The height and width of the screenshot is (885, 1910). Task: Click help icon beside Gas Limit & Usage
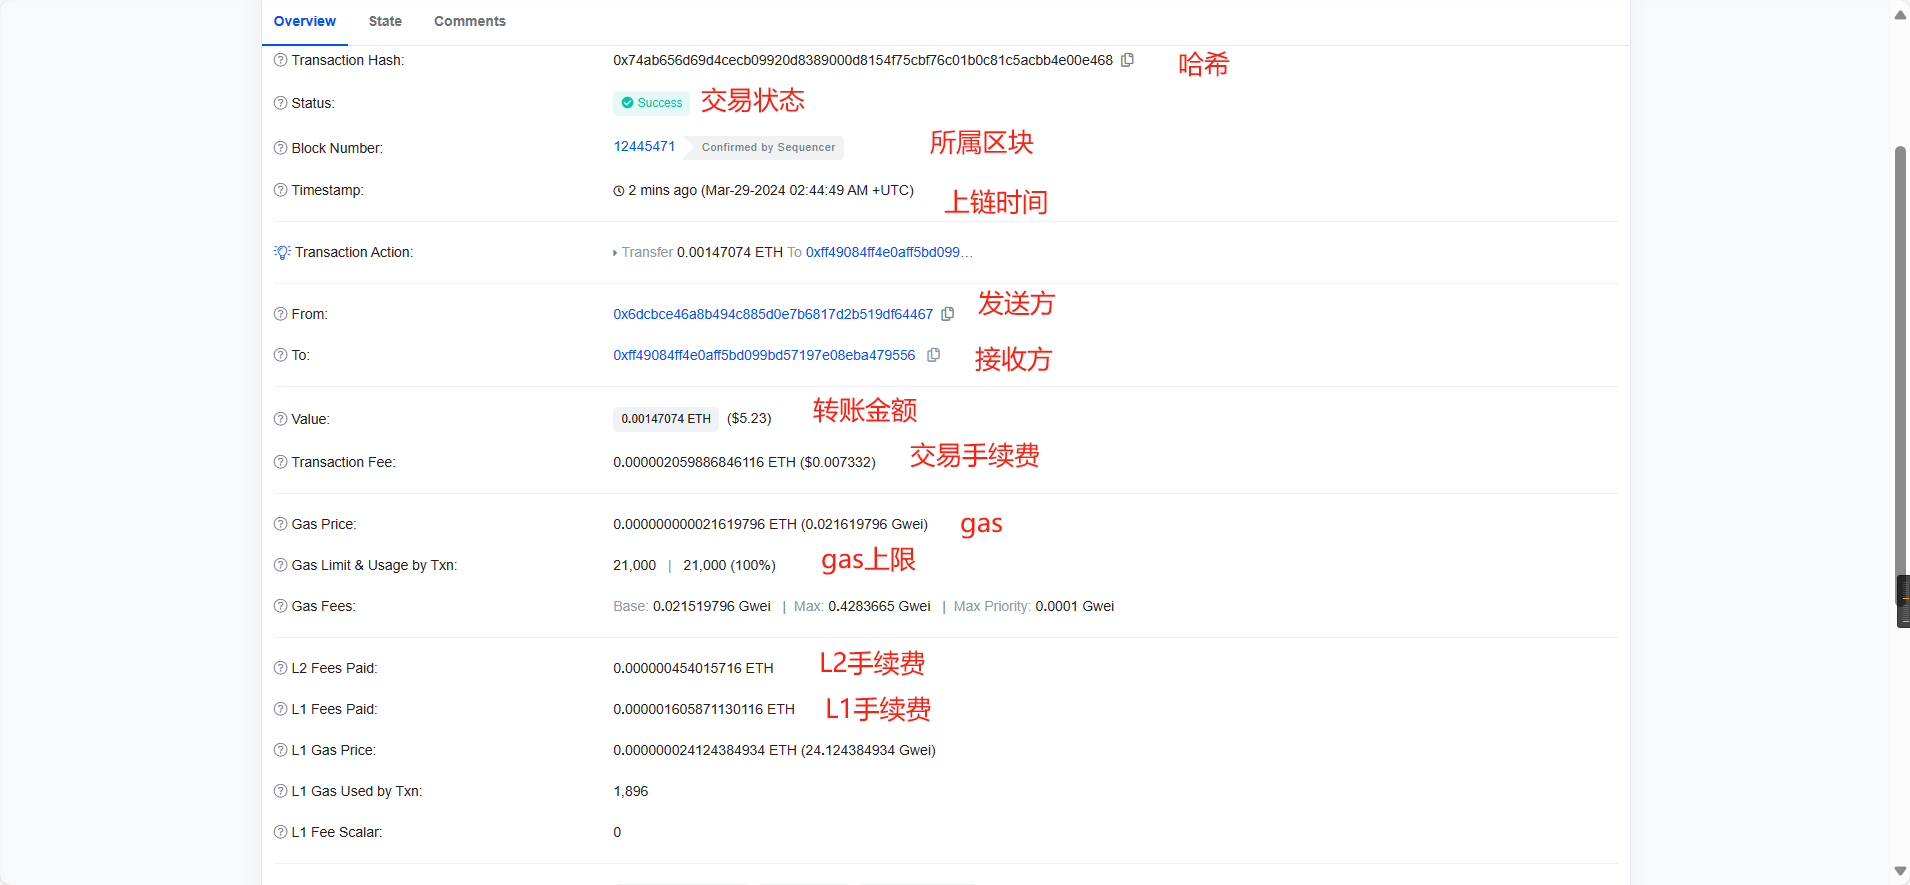tap(280, 565)
